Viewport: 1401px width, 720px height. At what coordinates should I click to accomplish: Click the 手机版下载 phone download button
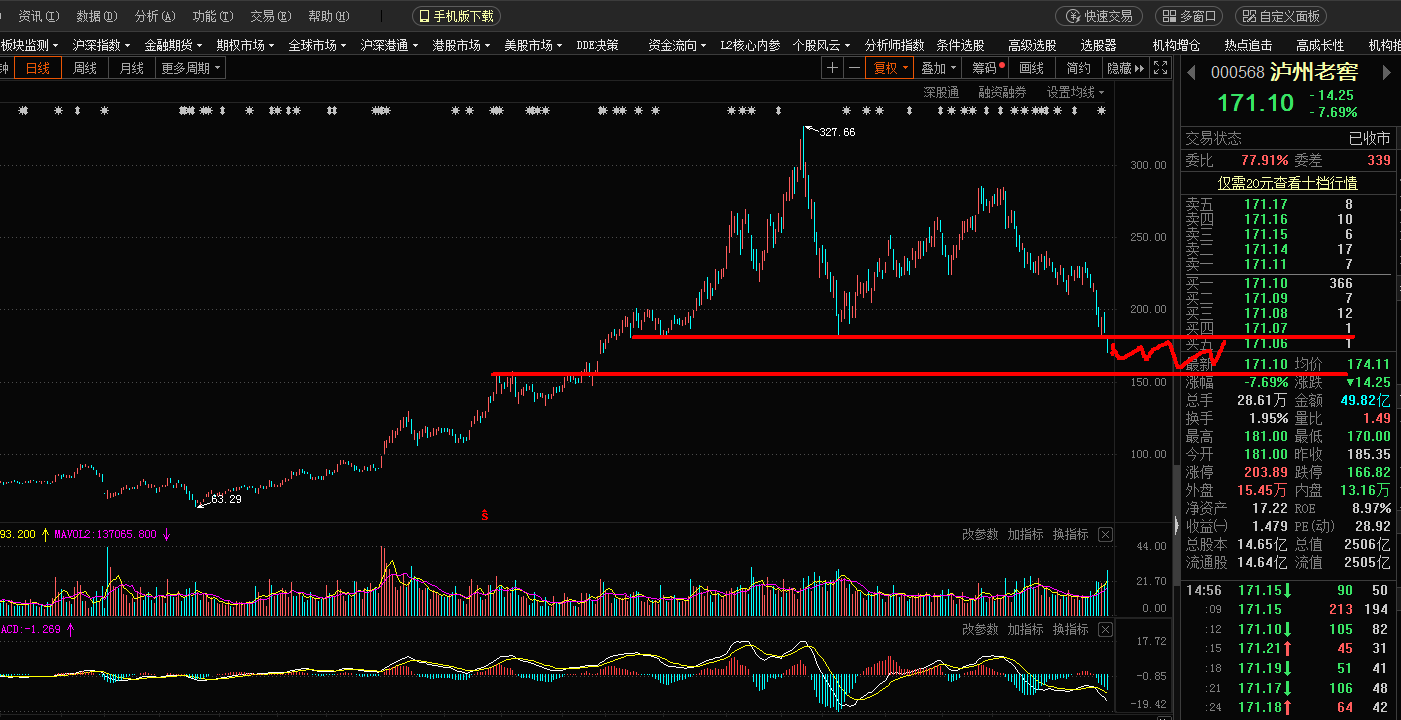coord(456,16)
